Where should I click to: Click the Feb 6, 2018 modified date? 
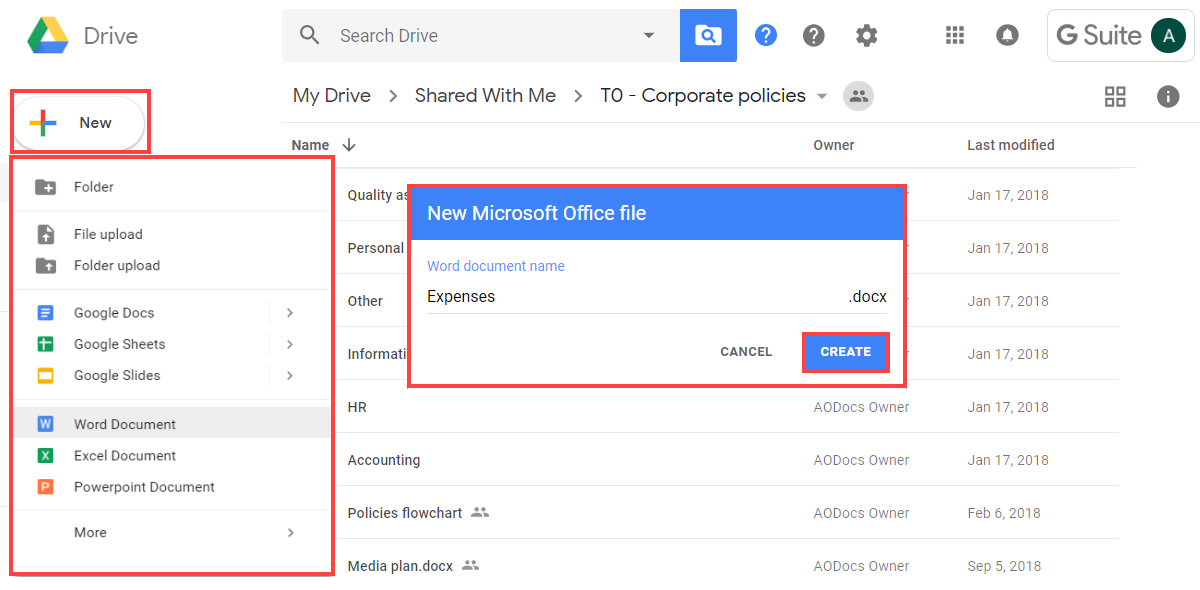(1004, 513)
